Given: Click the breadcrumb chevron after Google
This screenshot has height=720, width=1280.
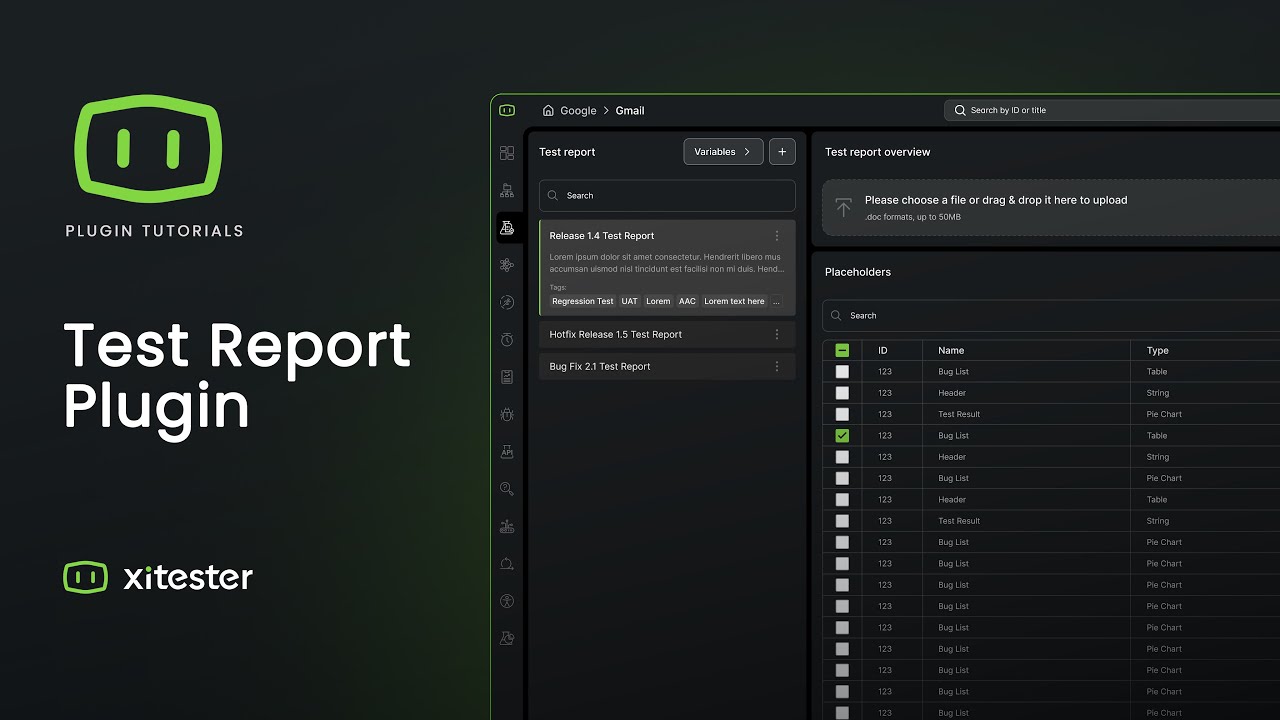Looking at the screenshot, I should [606, 111].
